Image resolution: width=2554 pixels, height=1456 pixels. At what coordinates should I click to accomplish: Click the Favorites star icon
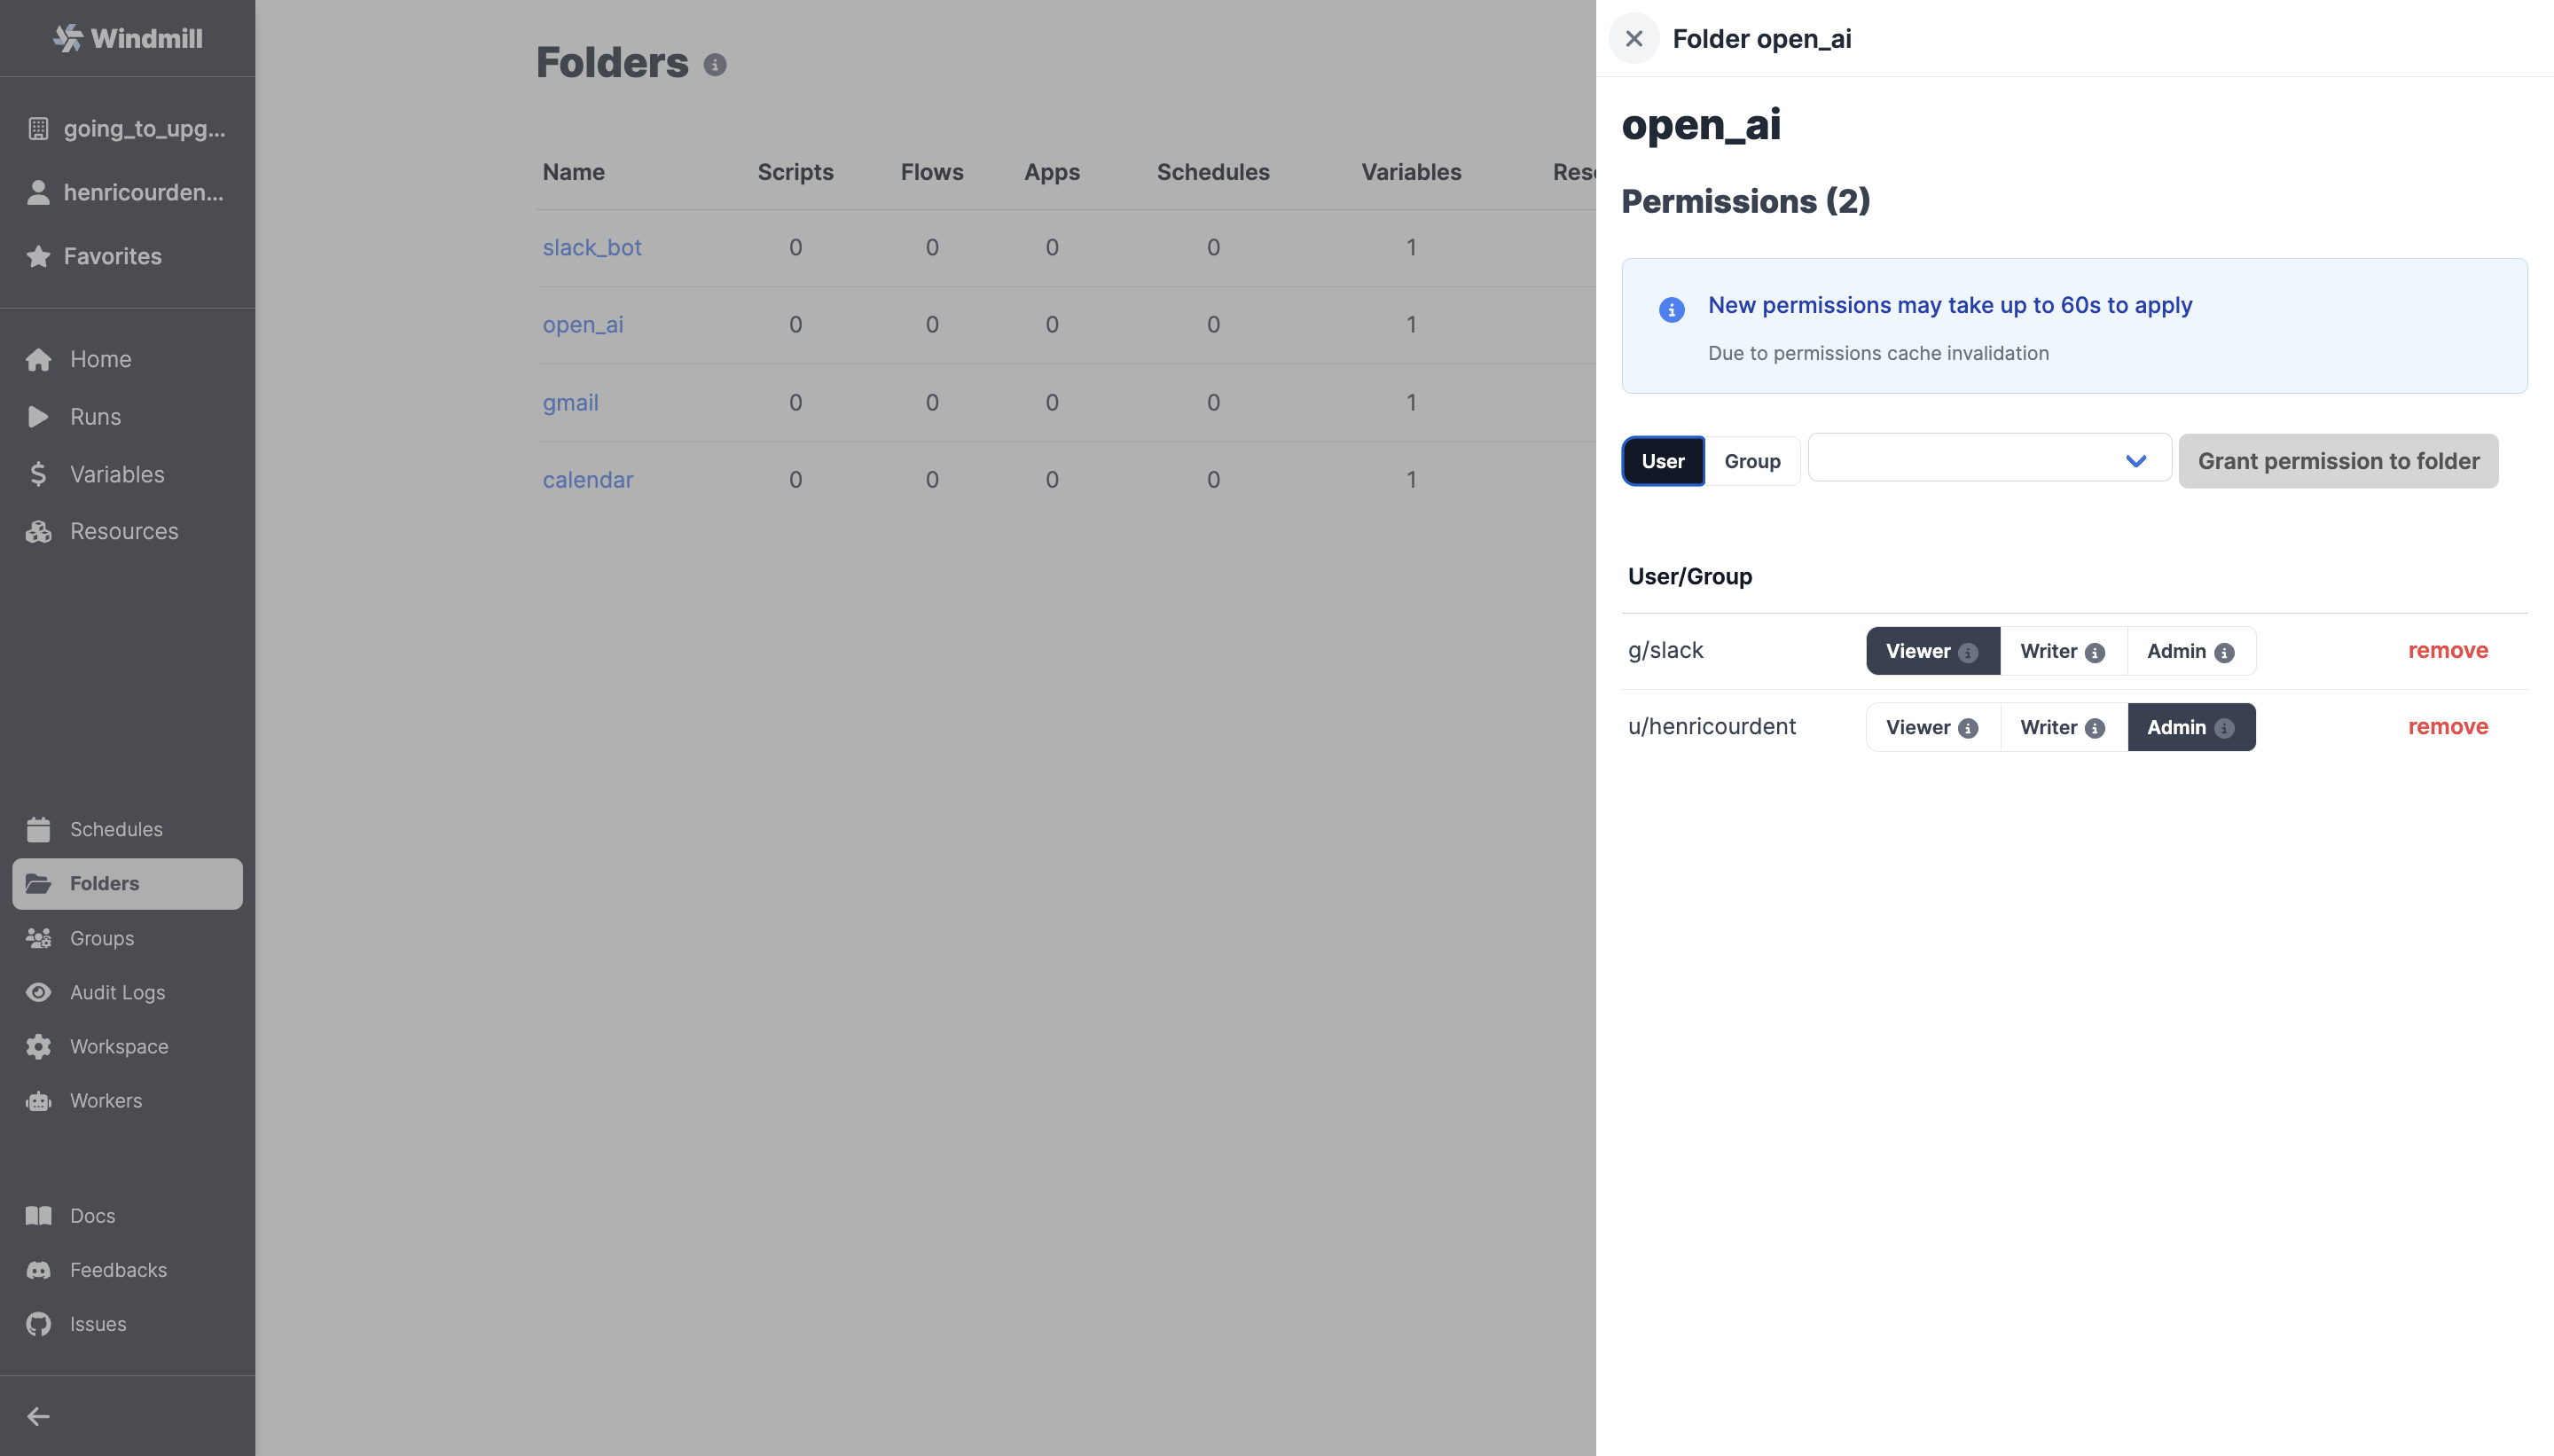39,256
